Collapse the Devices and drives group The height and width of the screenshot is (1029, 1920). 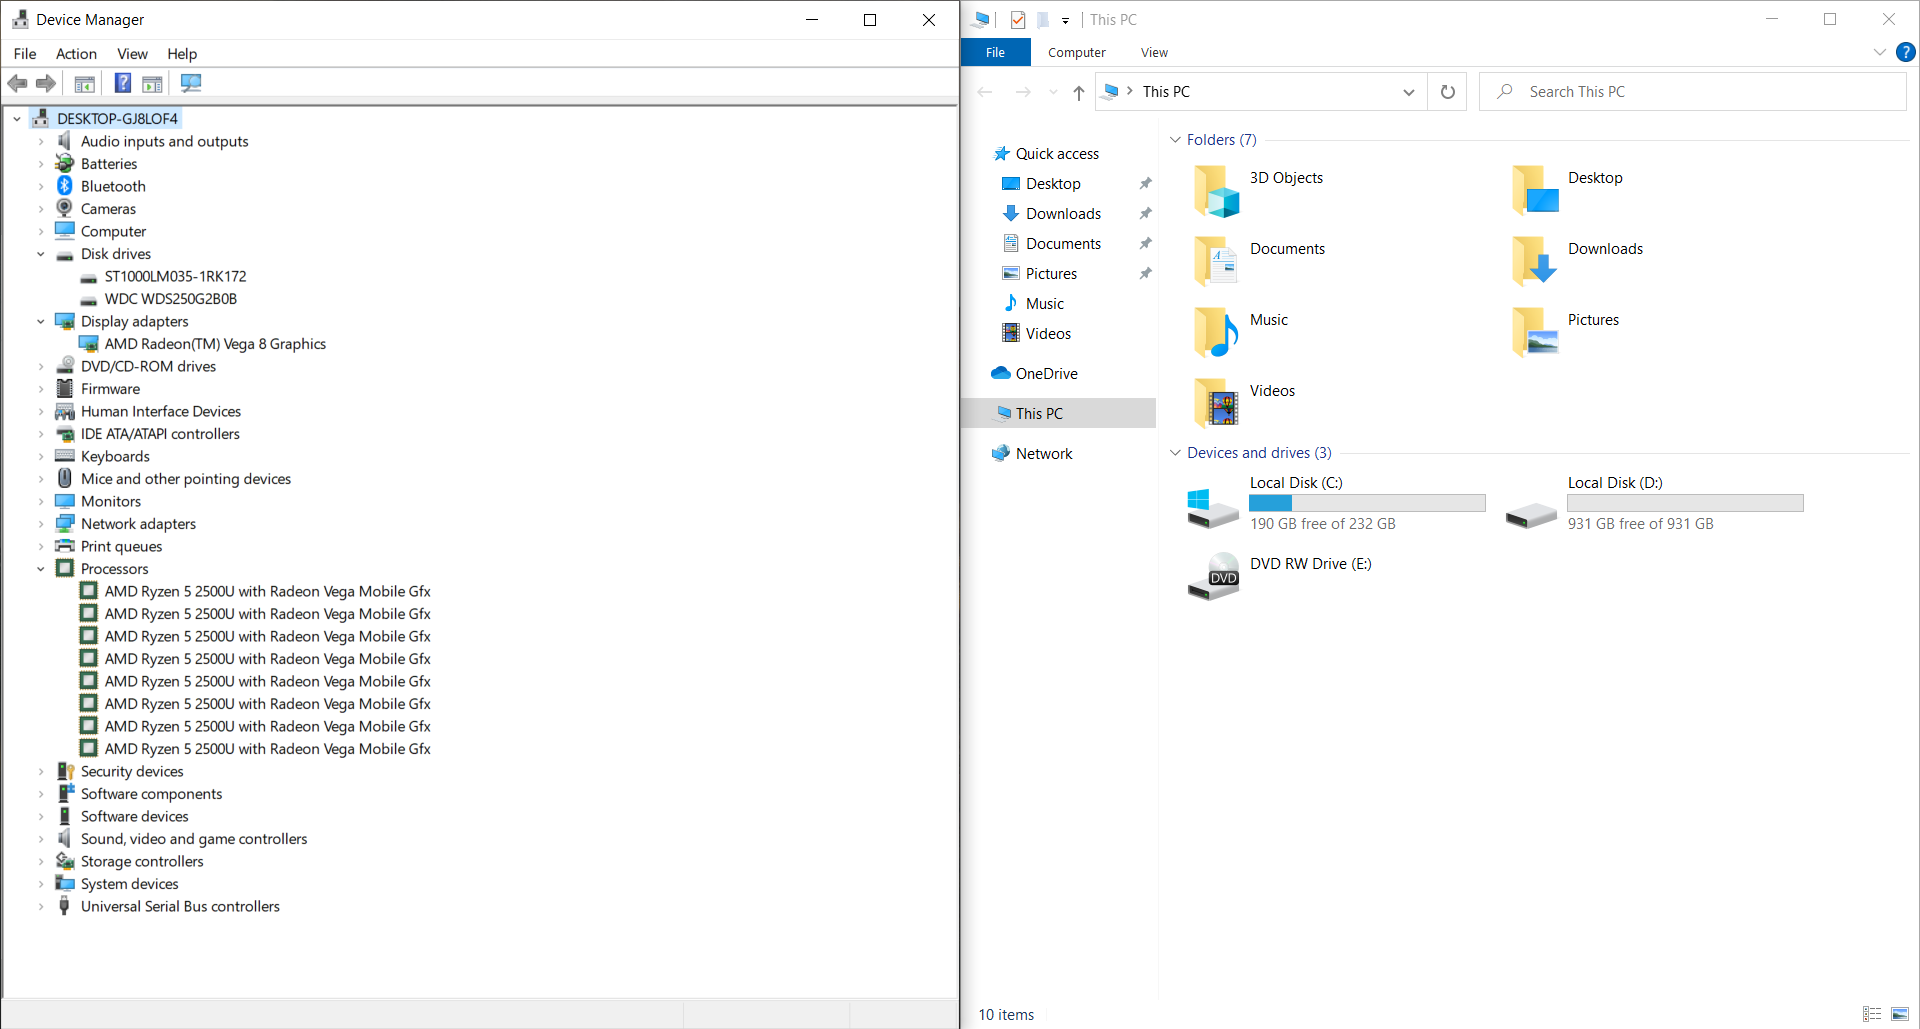pyautogui.click(x=1175, y=453)
